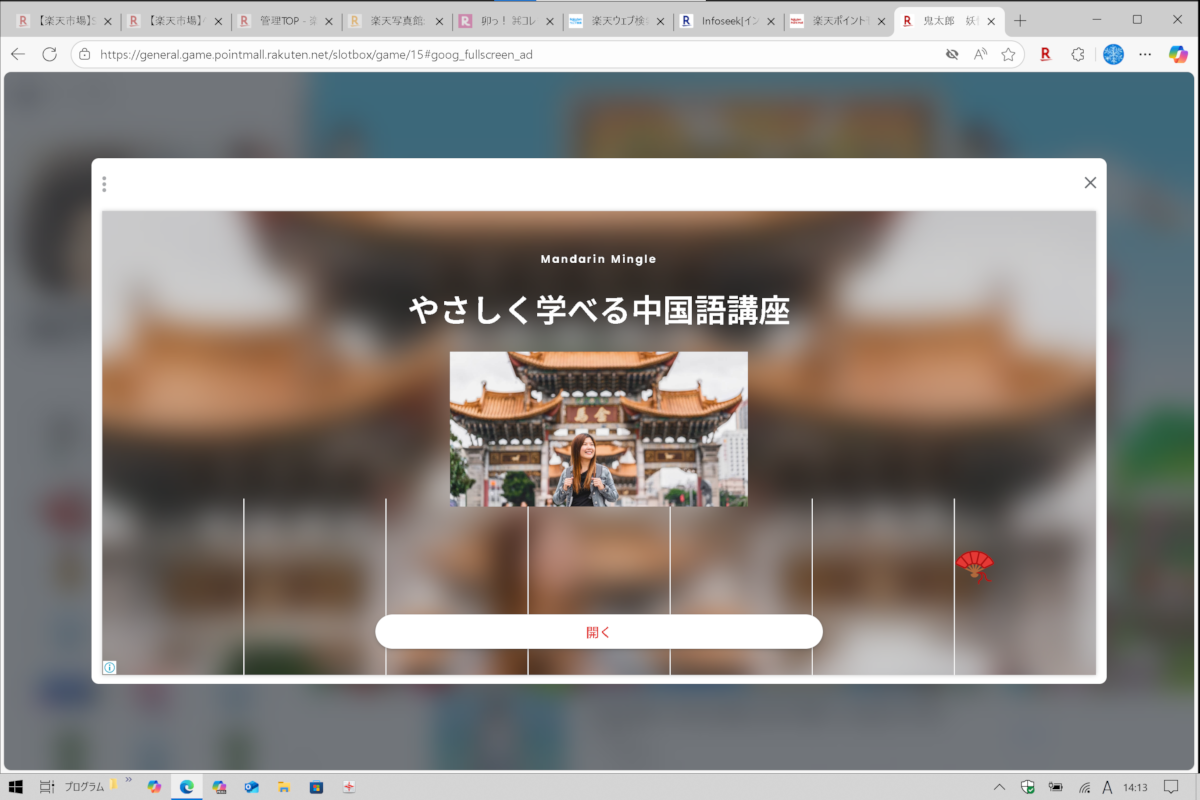Click the red folding fan icon
The width and height of the screenshot is (1200, 800).
[x=975, y=566]
